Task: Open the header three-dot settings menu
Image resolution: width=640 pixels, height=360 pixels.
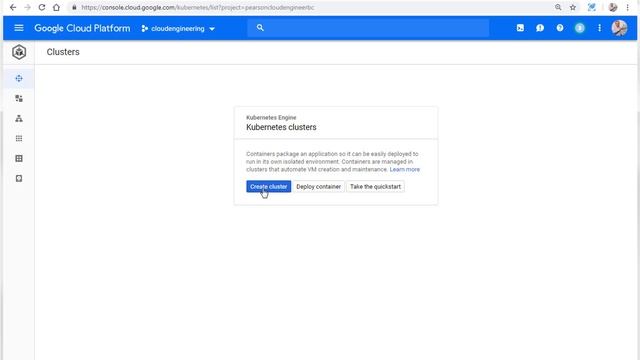Action: [x=599, y=28]
